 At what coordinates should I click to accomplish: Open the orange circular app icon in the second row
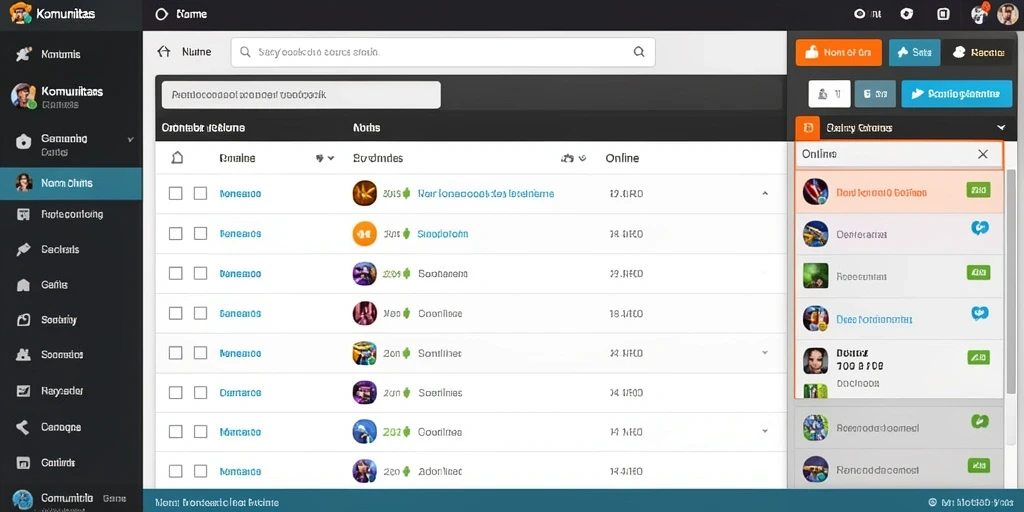(364, 234)
